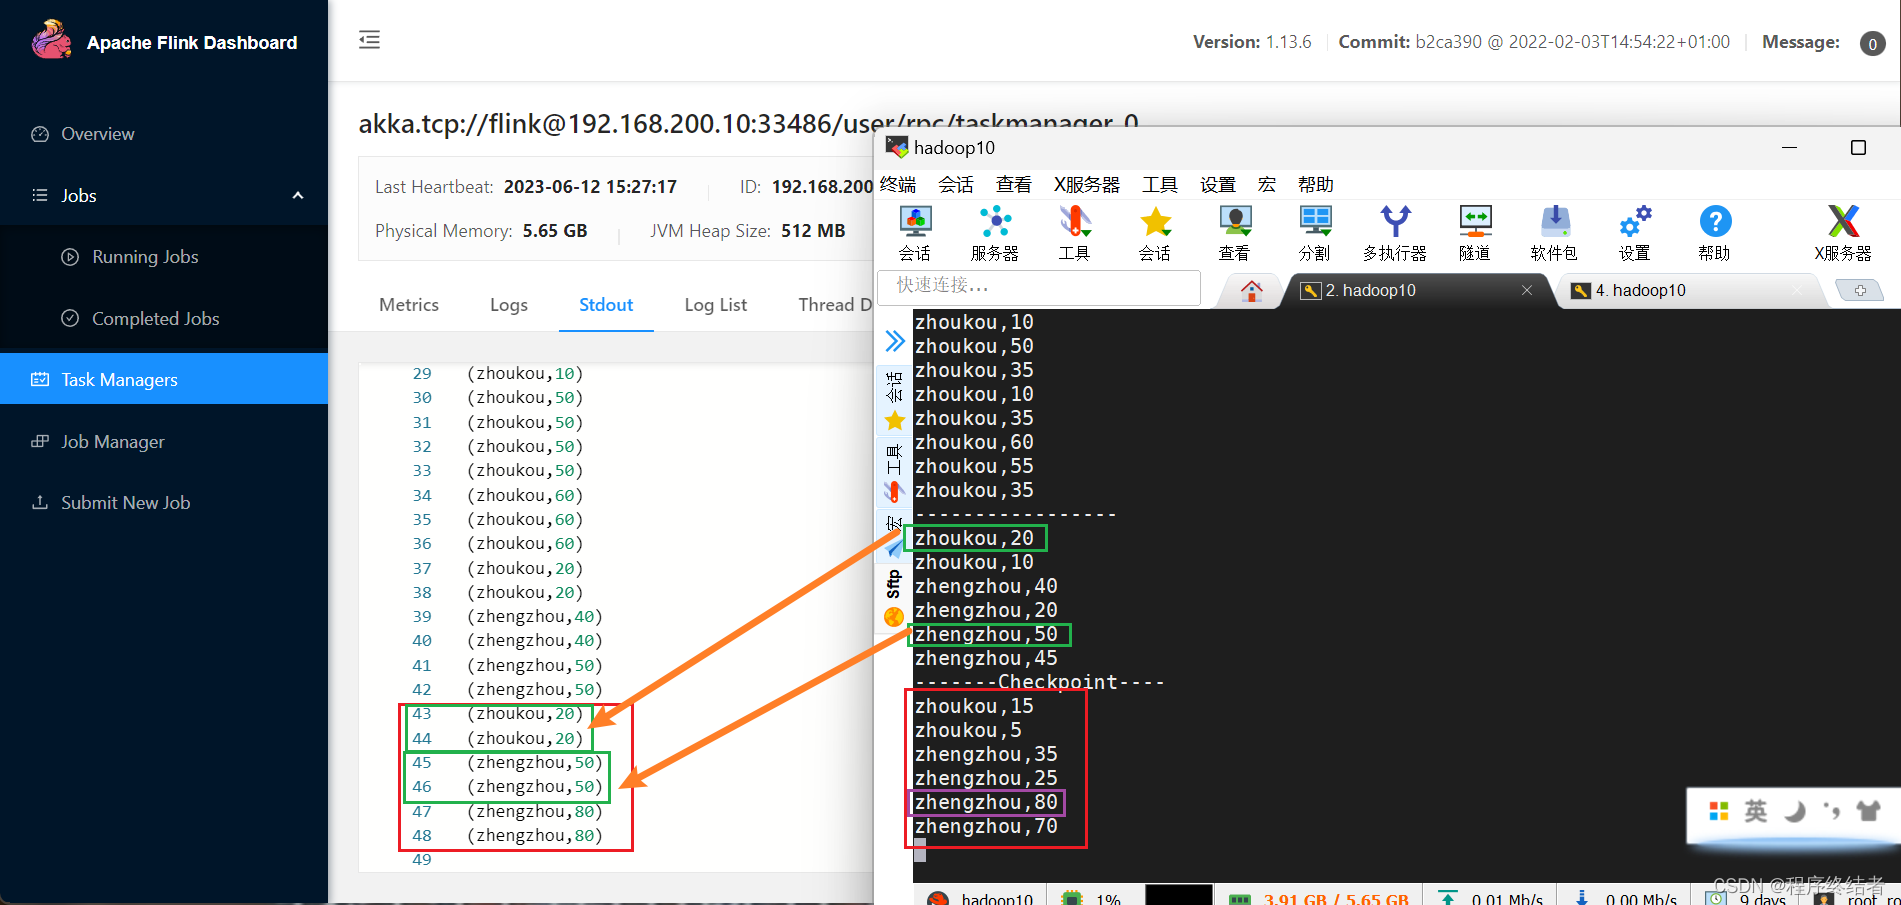Open the 查看 (View) menu in the menu bar
Image resolution: width=1901 pixels, height=905 pixels.
pos(1014,184)
